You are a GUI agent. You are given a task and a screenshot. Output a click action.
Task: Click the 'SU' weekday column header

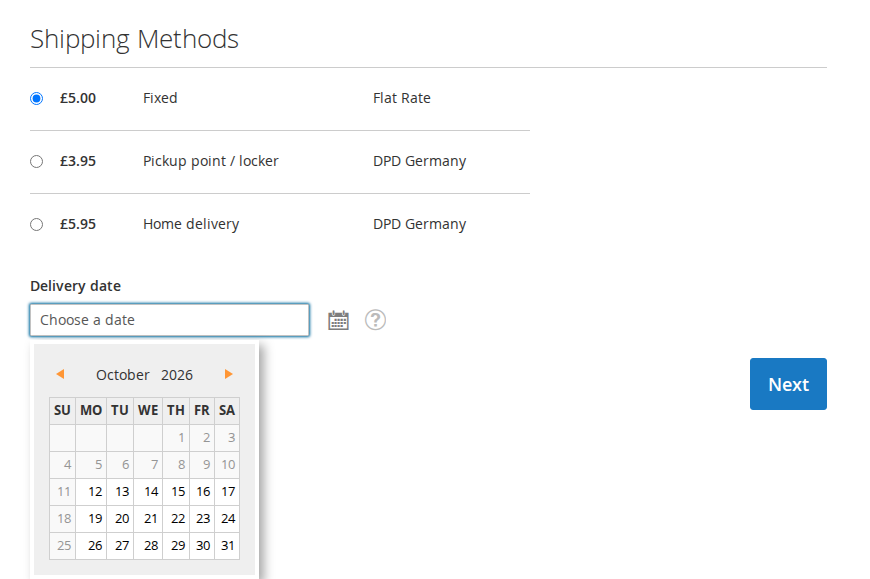point(62,410)
